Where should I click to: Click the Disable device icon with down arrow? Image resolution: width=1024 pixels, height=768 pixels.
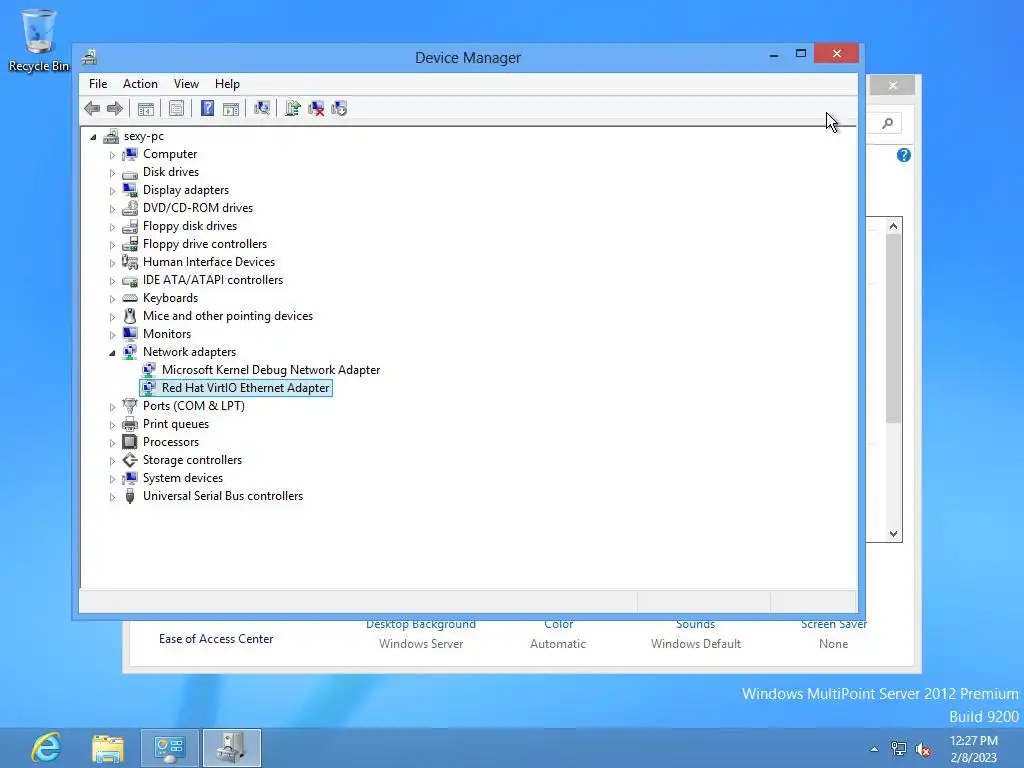(339, 108)
